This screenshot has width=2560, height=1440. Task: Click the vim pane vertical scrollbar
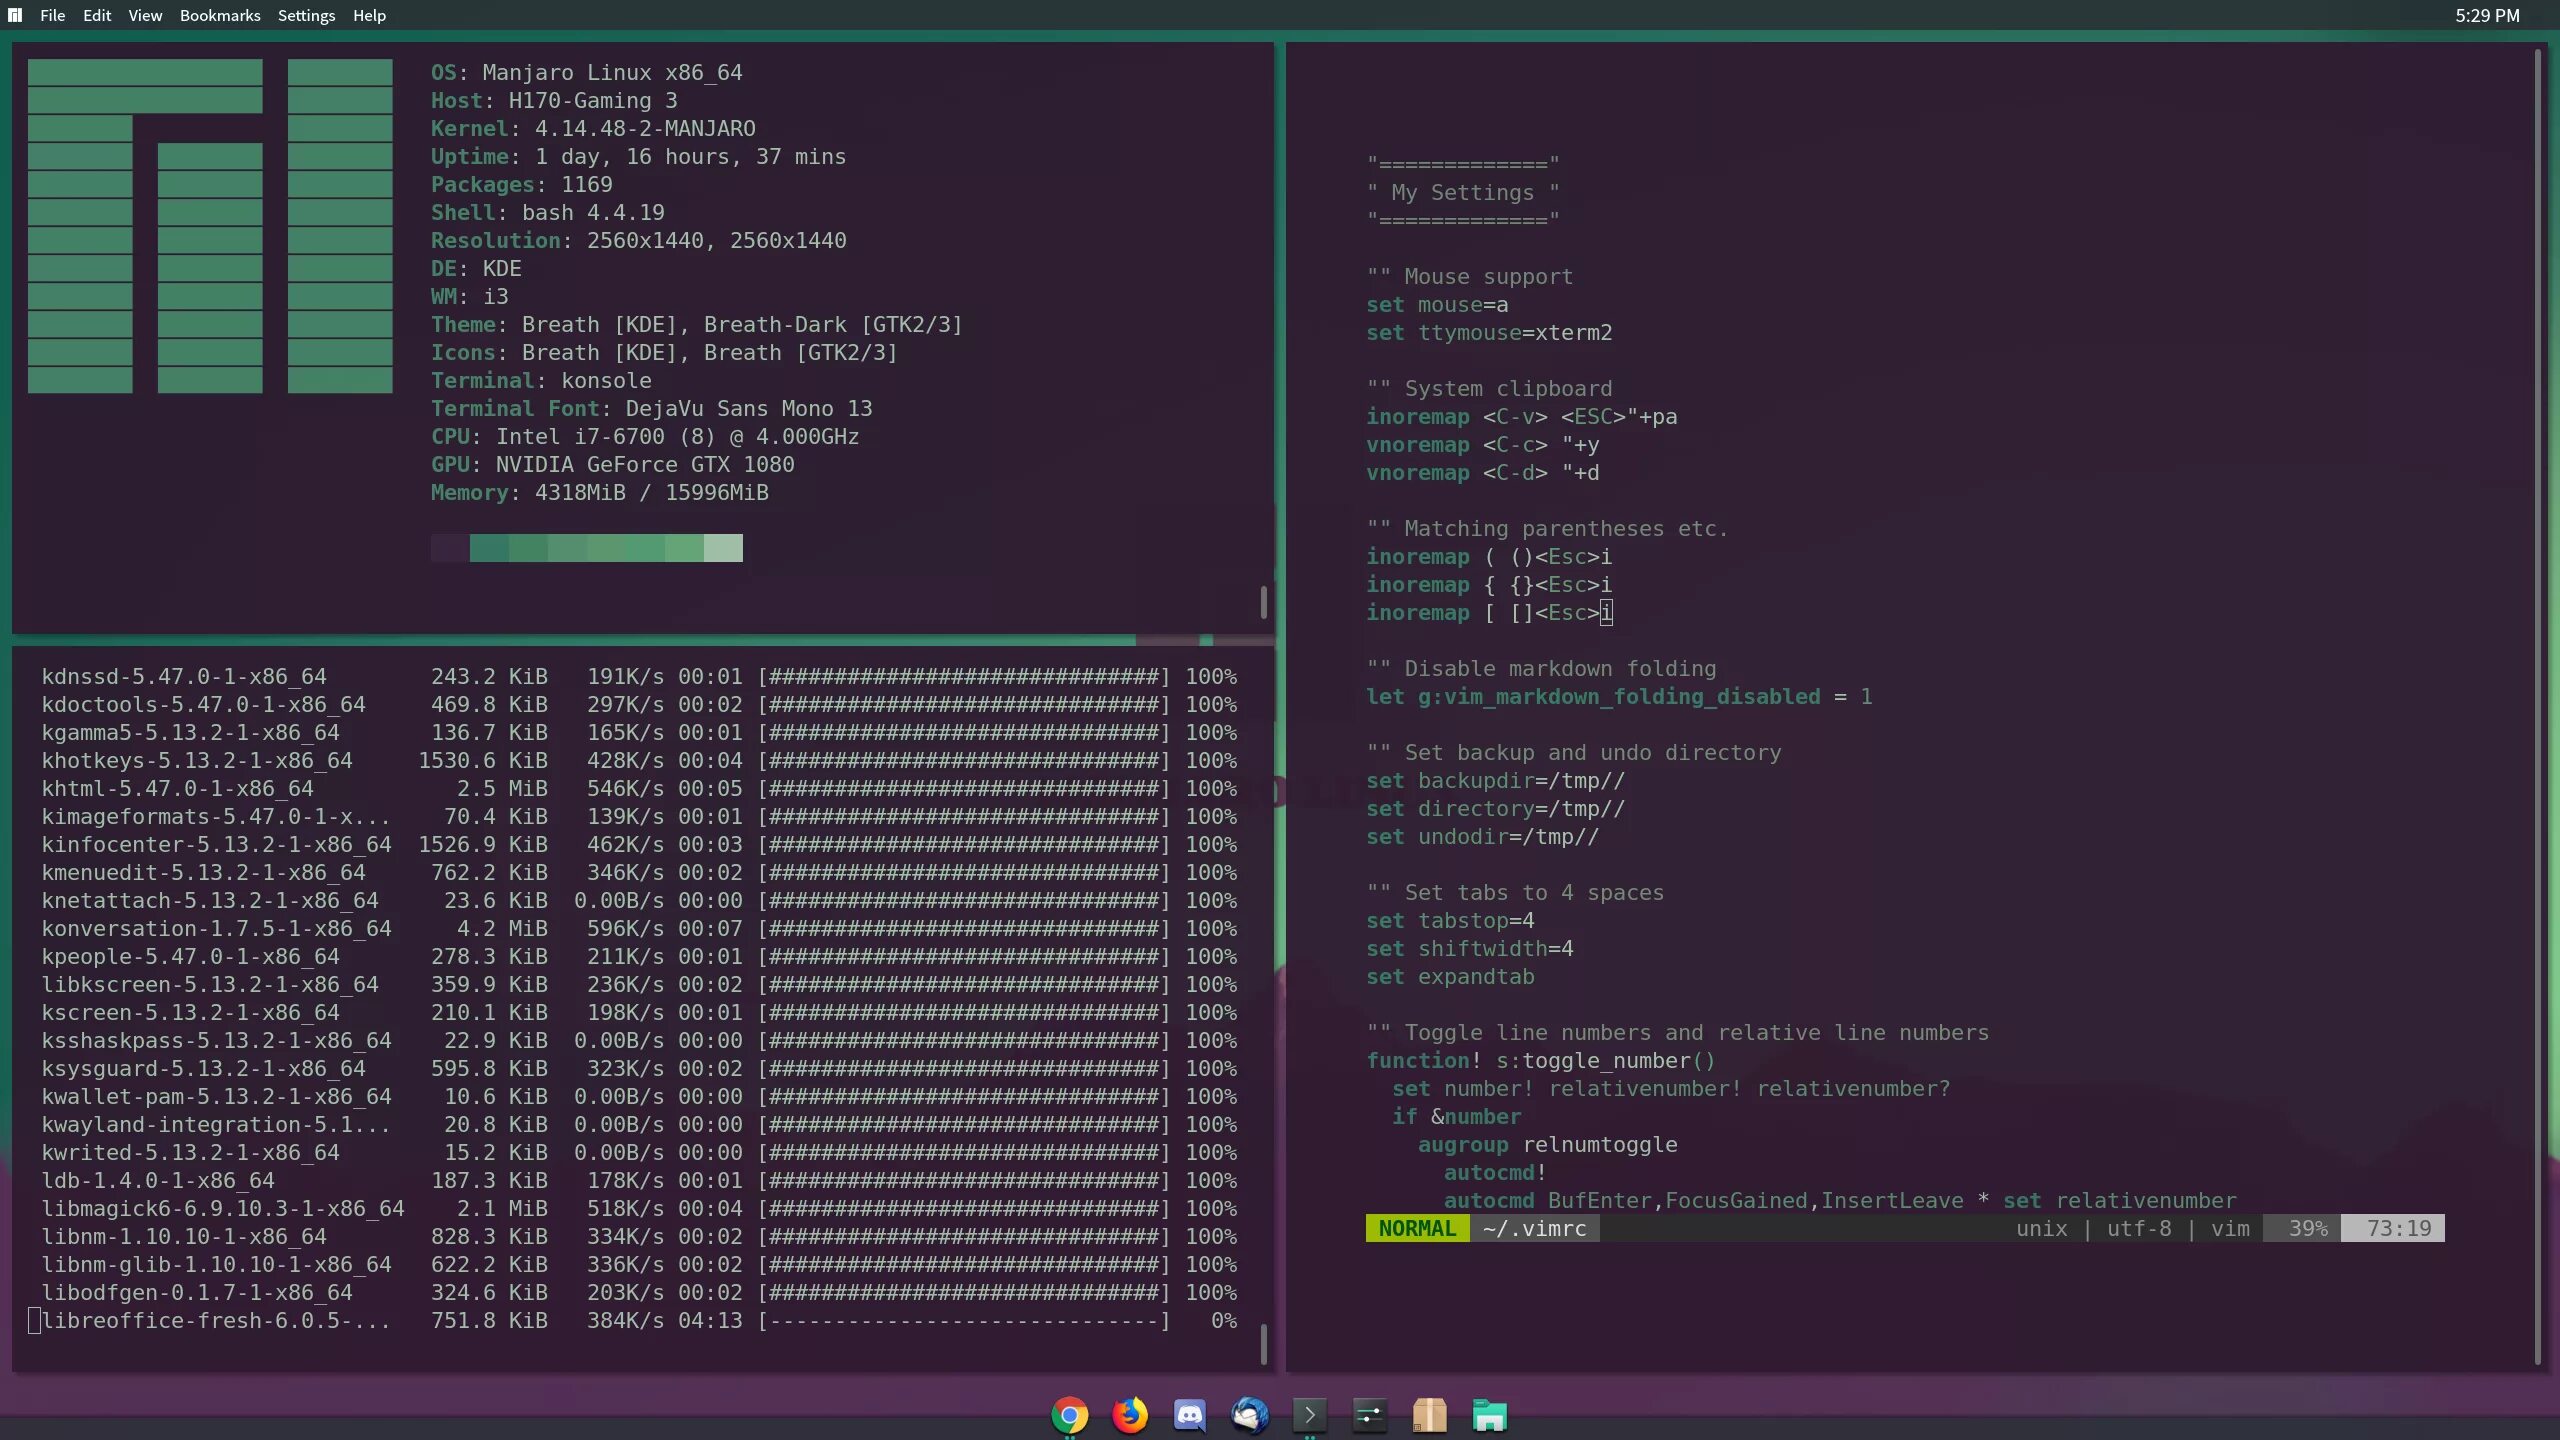[2537, 700]
